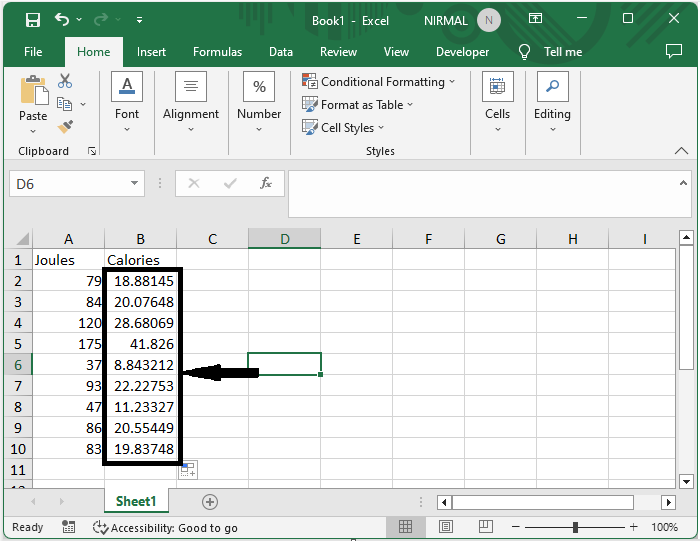The width and height of the screenshot is (700, 541).
Task: Expand the Paste options arrow
Action: [33, 131]
